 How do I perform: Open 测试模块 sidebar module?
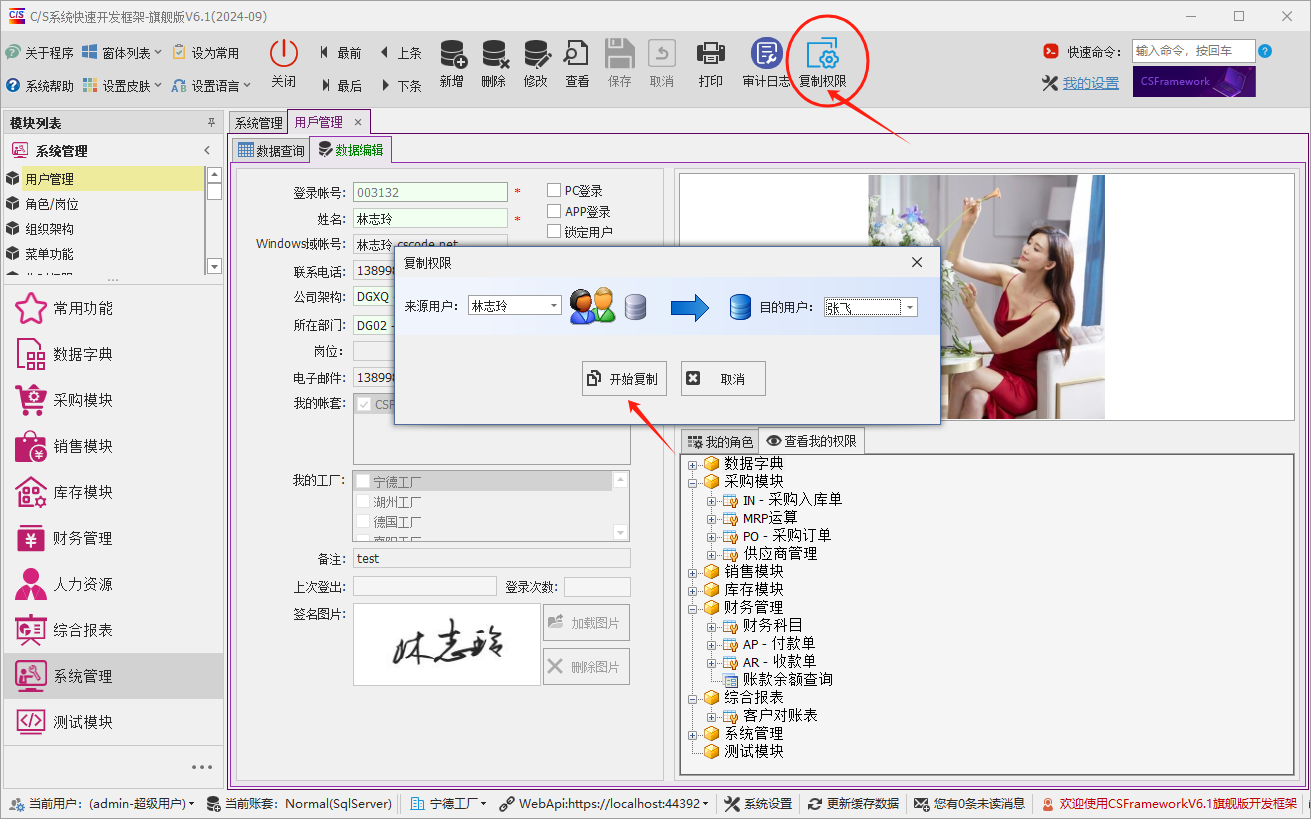[x=113, y=722]
